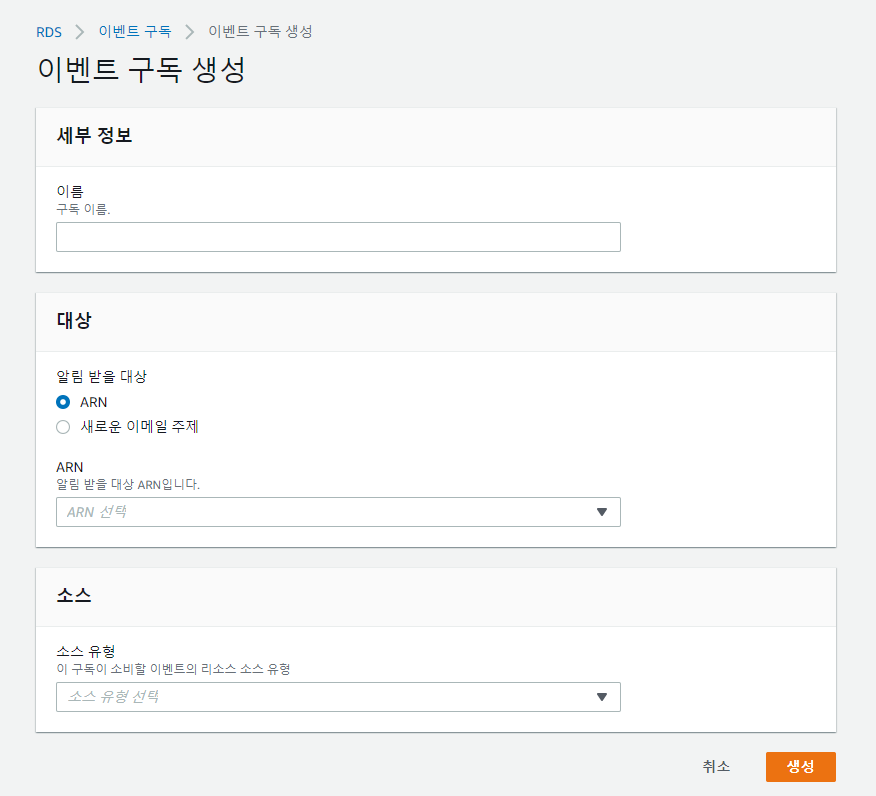Click the breadcrumb chevron right after RDS
Viewport: 876px width, 796px height.
tap(80, 32)
